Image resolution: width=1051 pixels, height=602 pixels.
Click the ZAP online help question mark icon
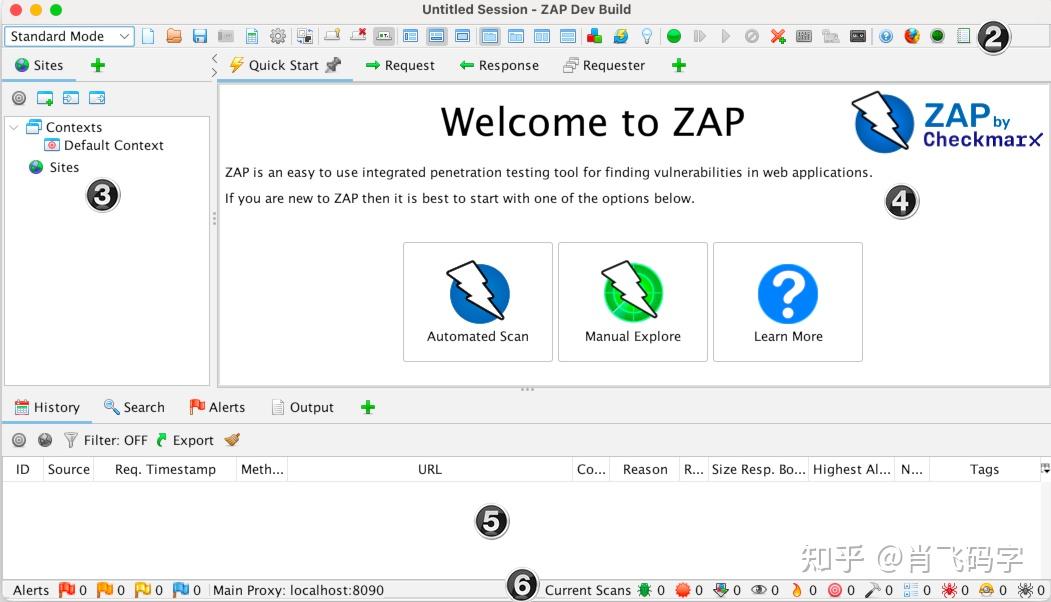pyautogui.click(x=886, y=36)
